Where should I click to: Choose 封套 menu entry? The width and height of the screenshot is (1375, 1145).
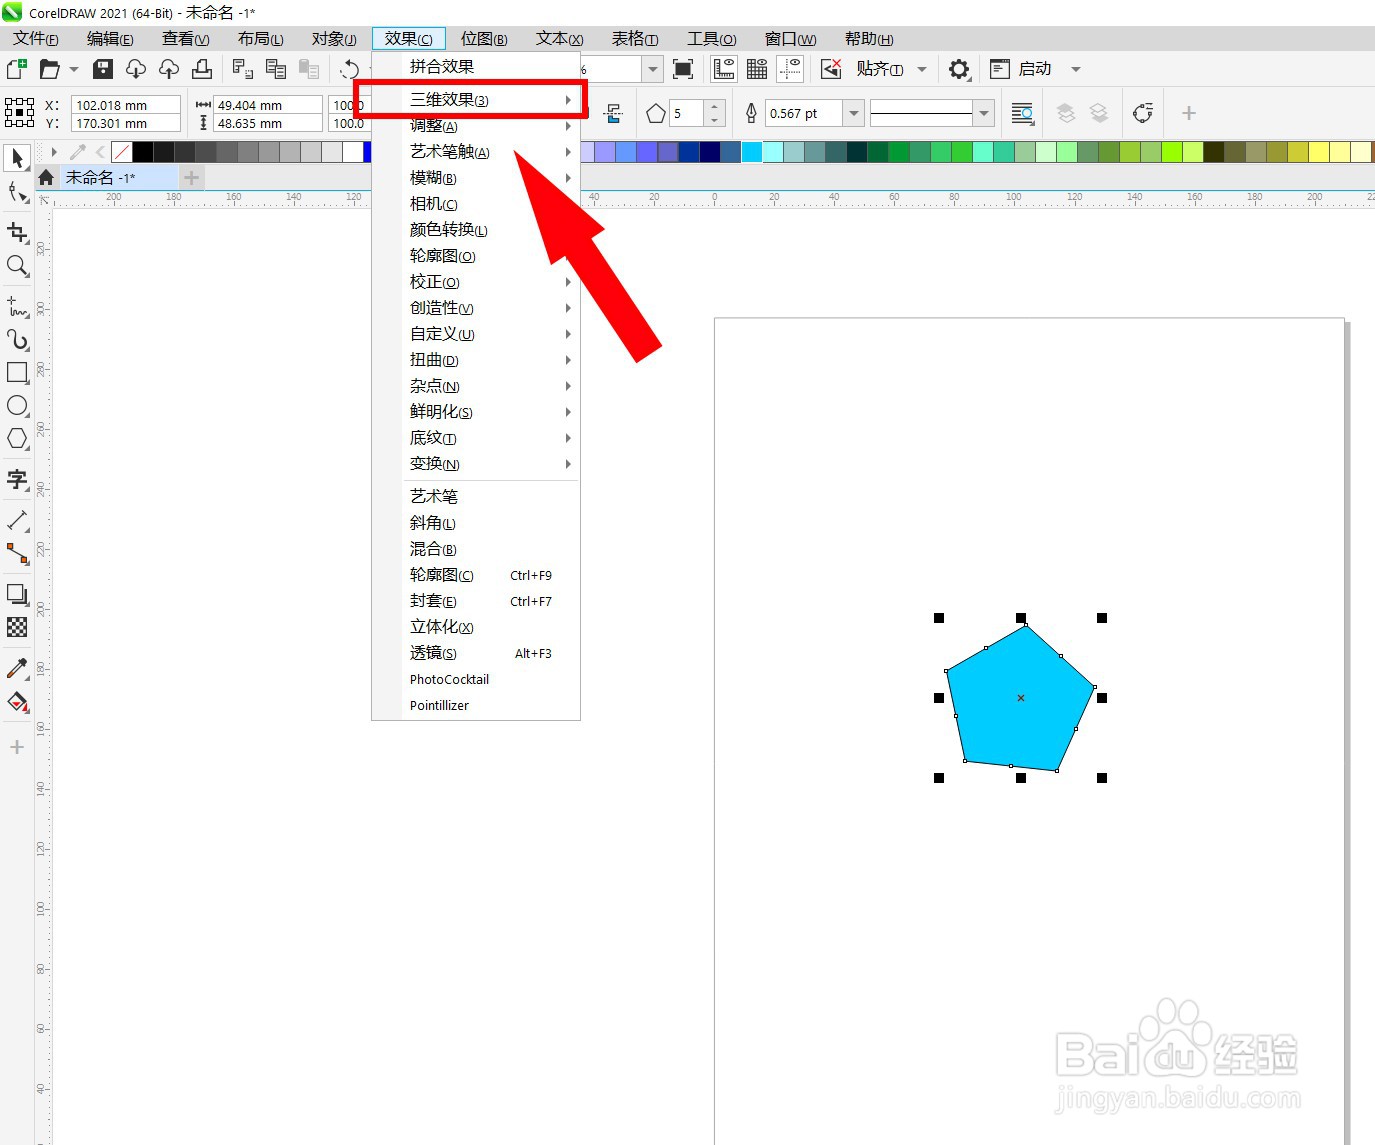(x=476, y=601)
